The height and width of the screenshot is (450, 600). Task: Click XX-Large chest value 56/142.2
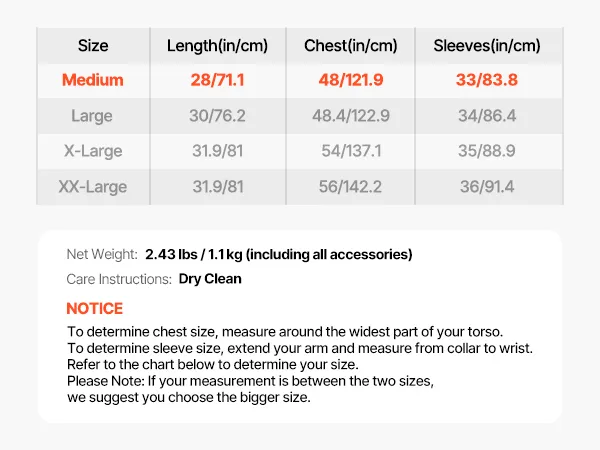(x=350, y=186)
